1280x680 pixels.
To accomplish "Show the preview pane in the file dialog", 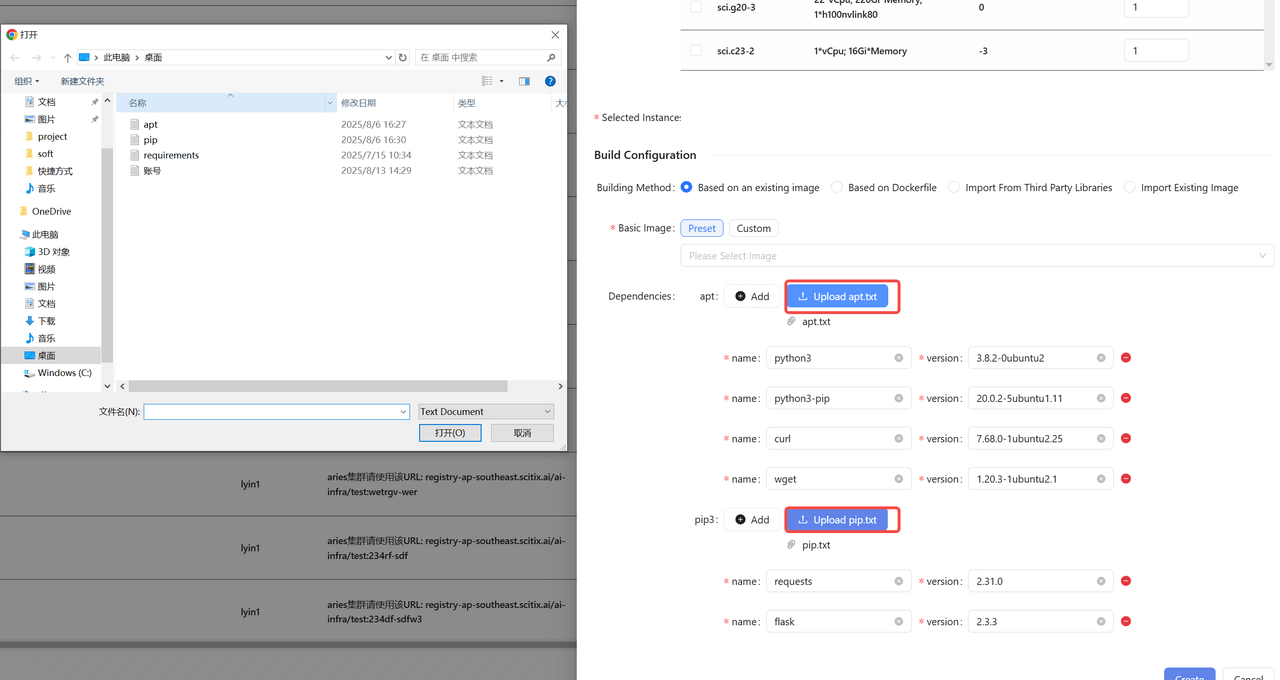I will click(x=524, y=81).
